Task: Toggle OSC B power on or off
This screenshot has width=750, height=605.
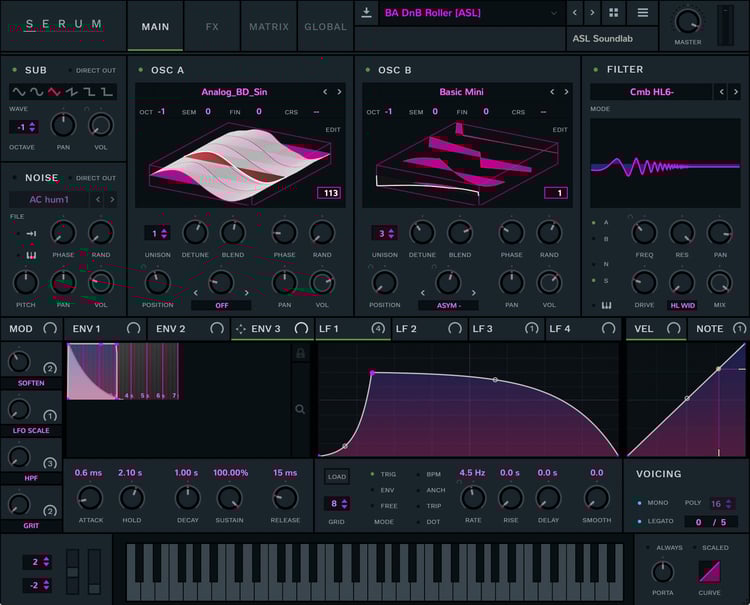Action: tap(368, 70)
